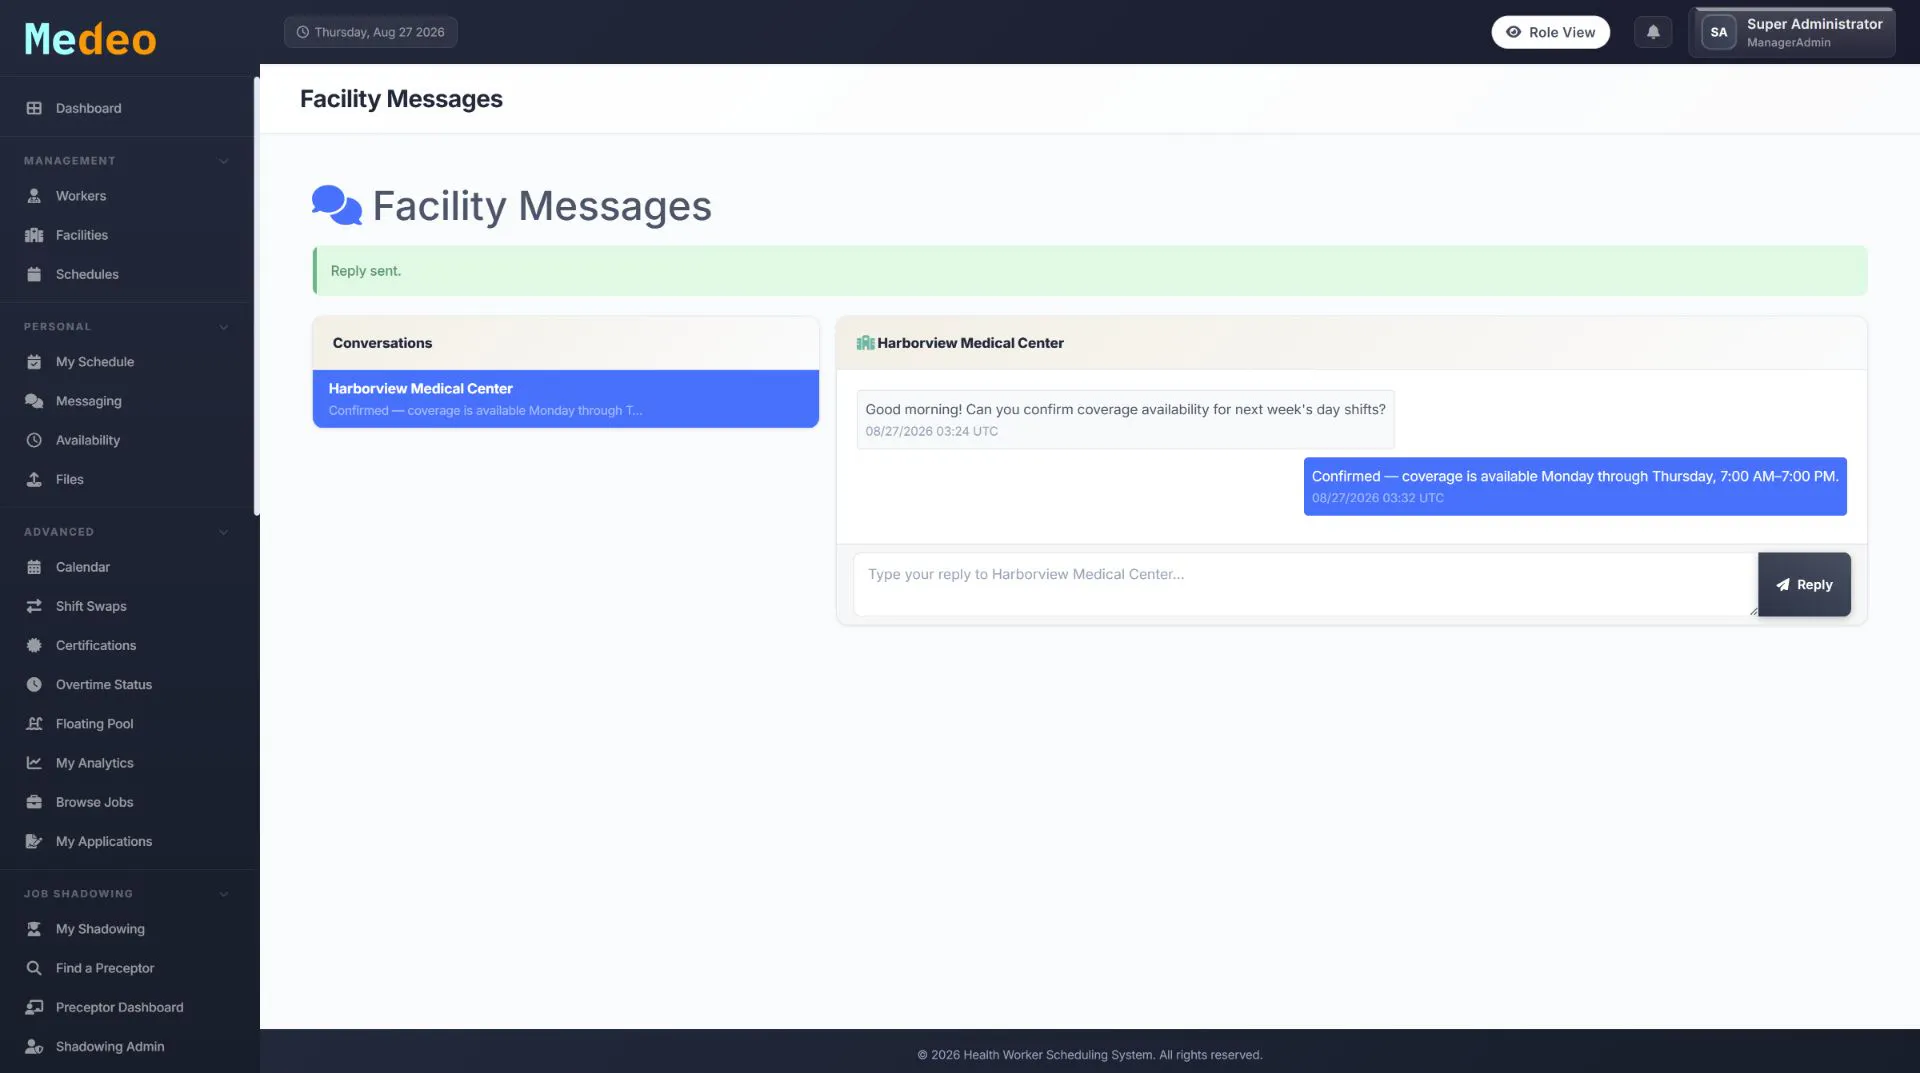Click the Shift Swaps arrows icon

click(34, 606)
